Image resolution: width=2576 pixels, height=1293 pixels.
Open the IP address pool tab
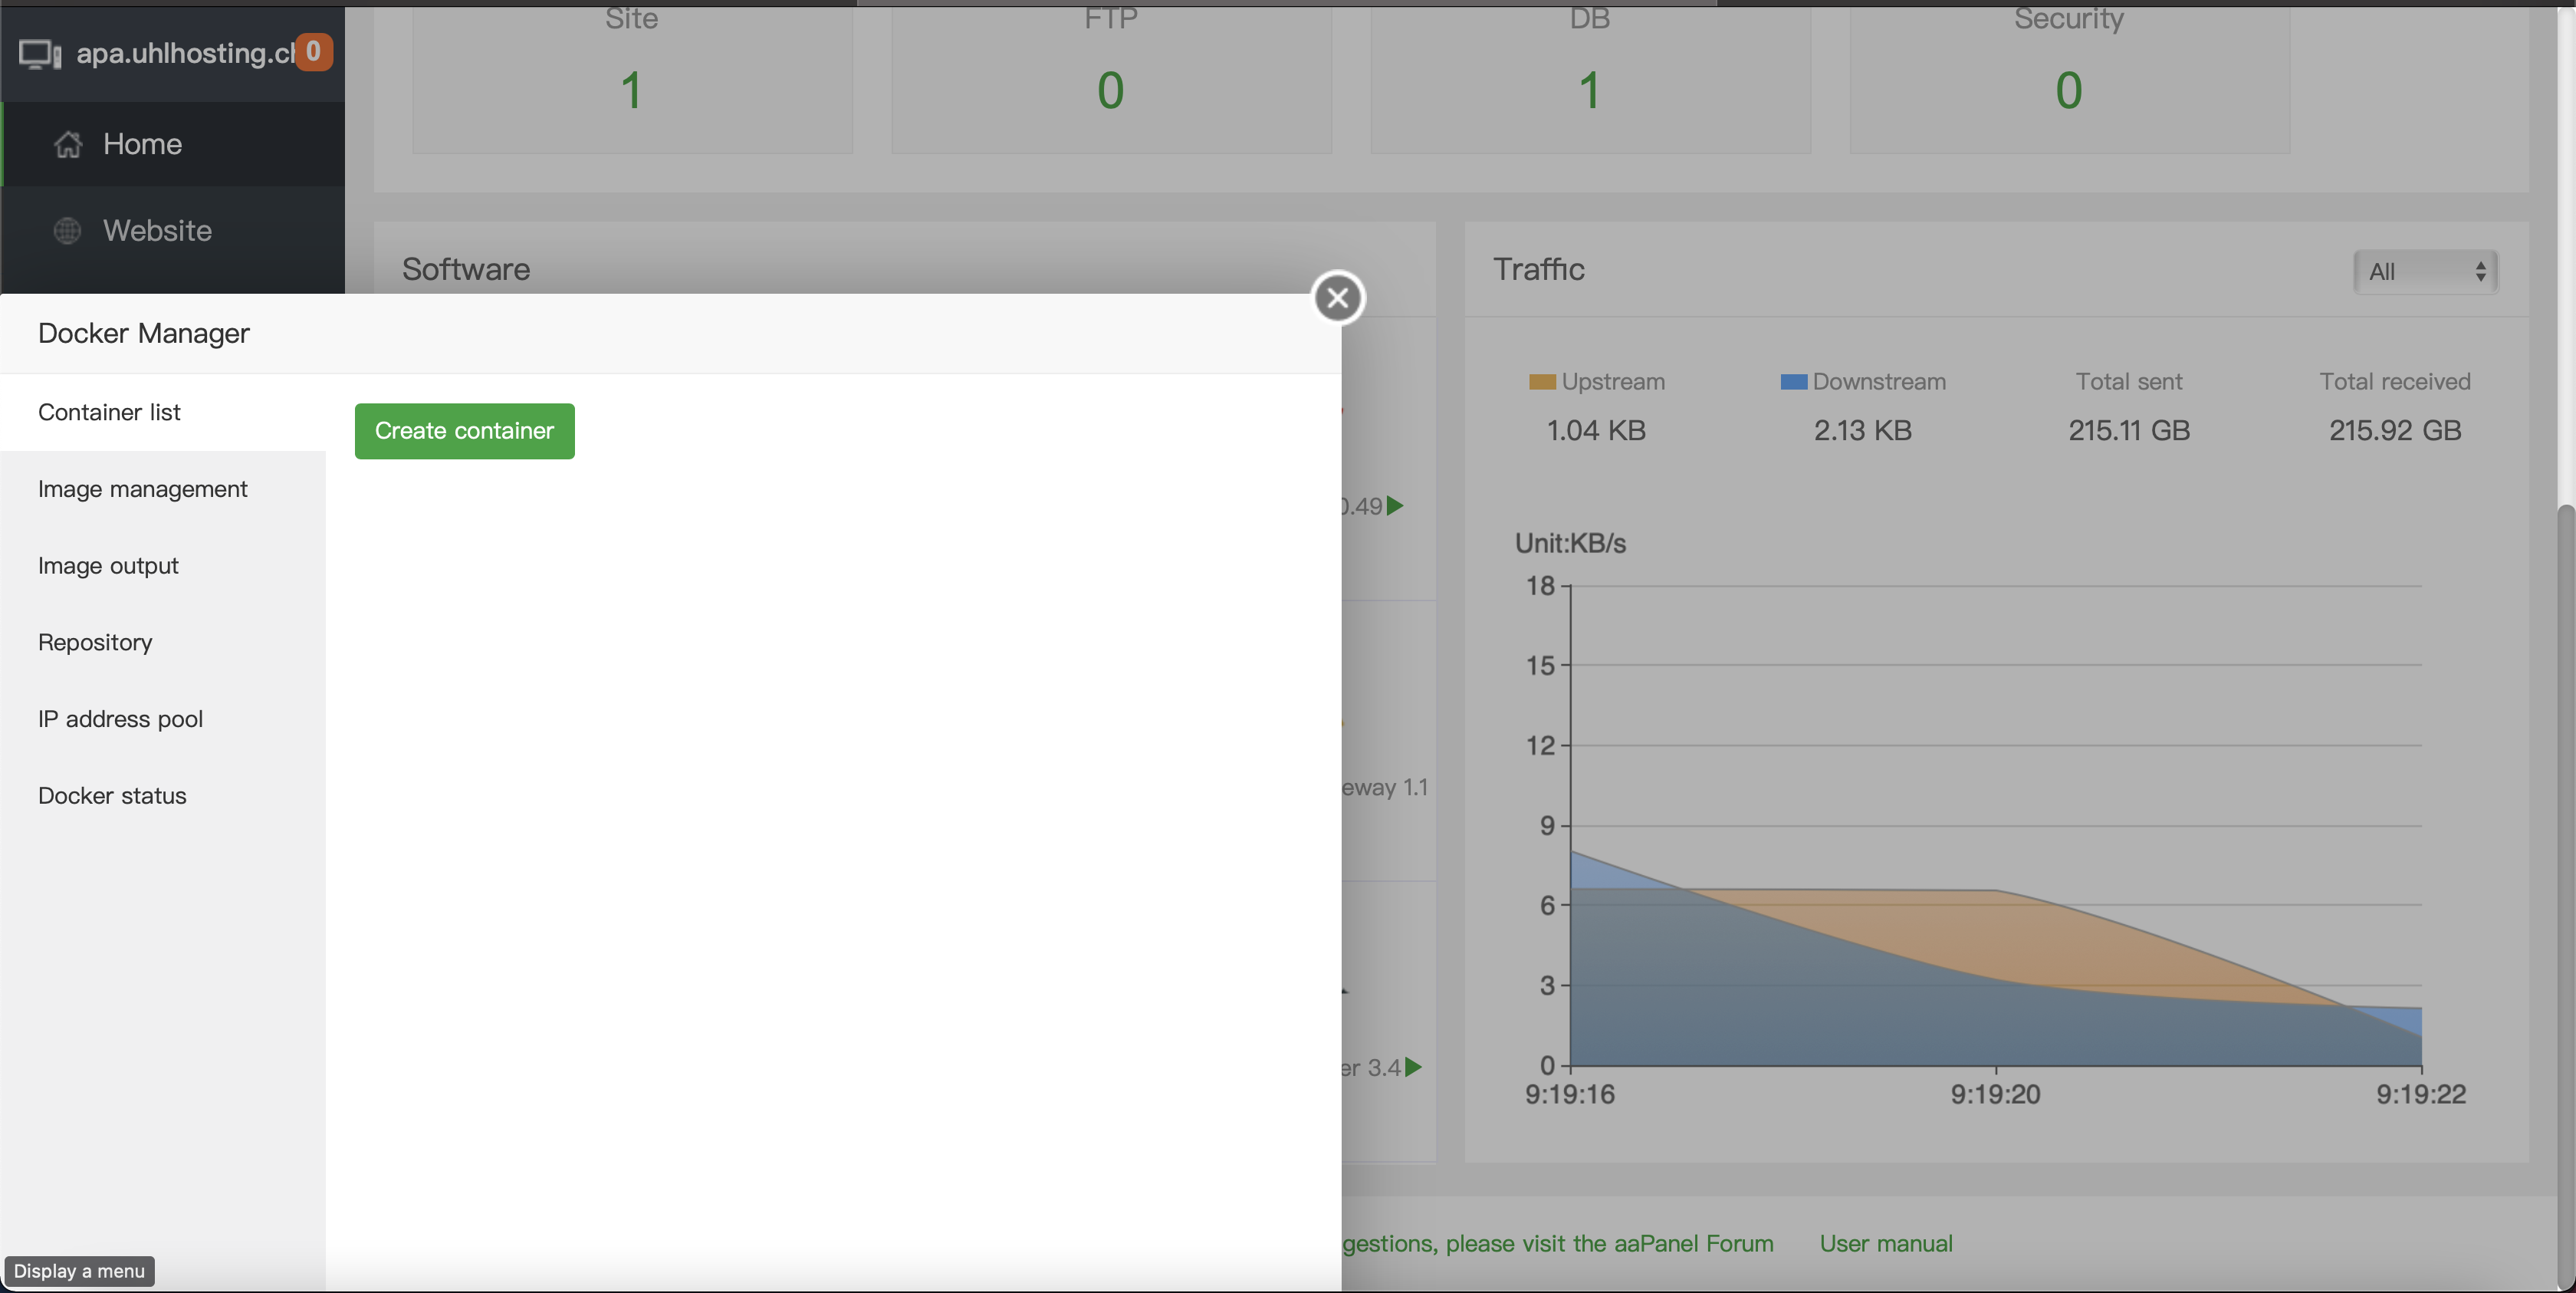tap(120, 719)
